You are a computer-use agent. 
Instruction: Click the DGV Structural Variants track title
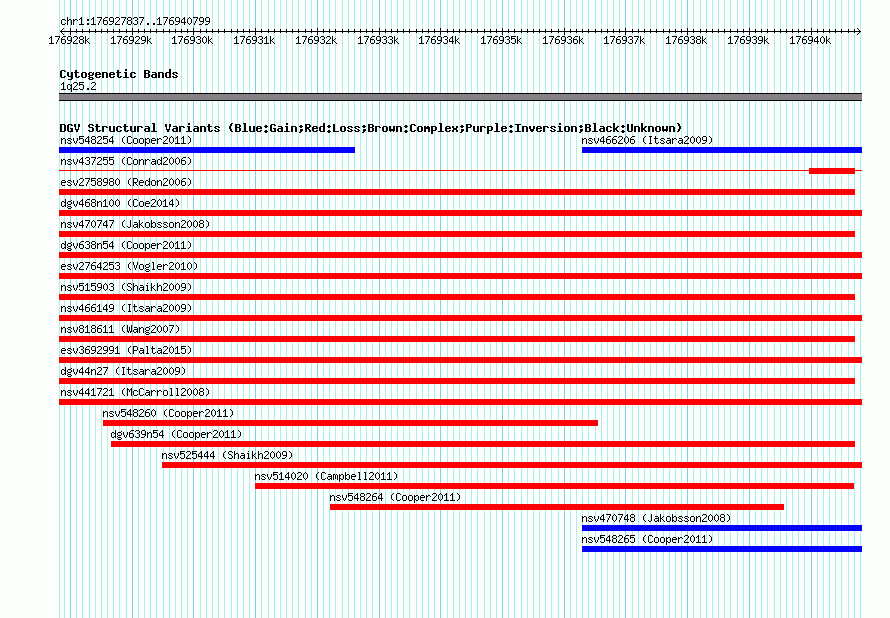tap(370, 128)
